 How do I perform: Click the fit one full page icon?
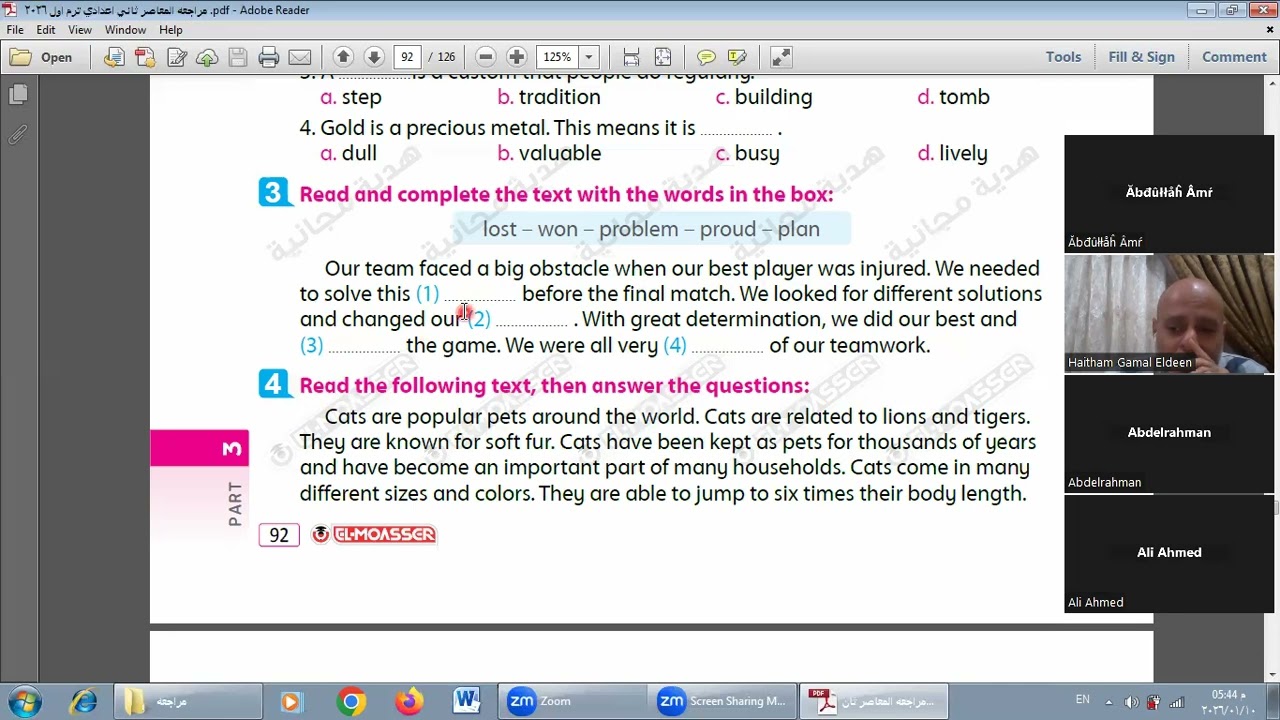tap(662, 57)
